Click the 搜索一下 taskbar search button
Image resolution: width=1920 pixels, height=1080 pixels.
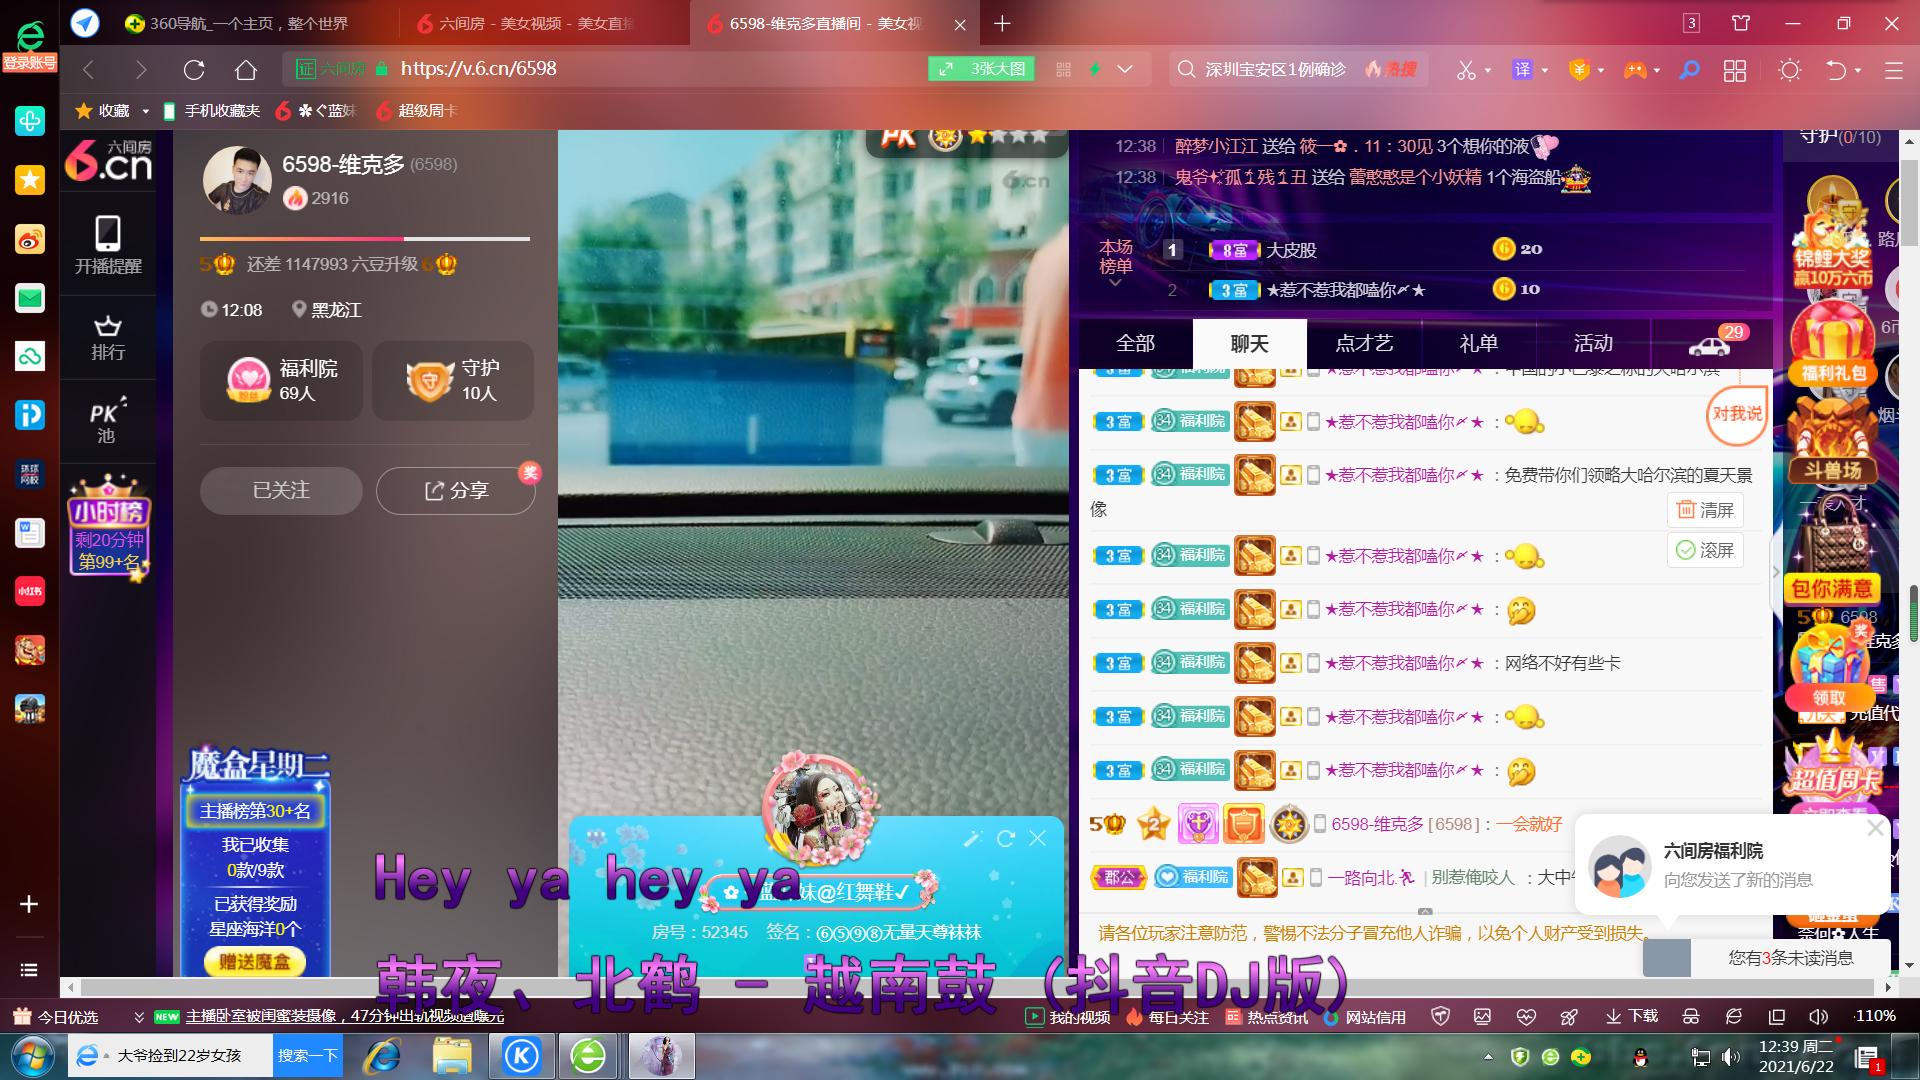tap(307, 1056)
